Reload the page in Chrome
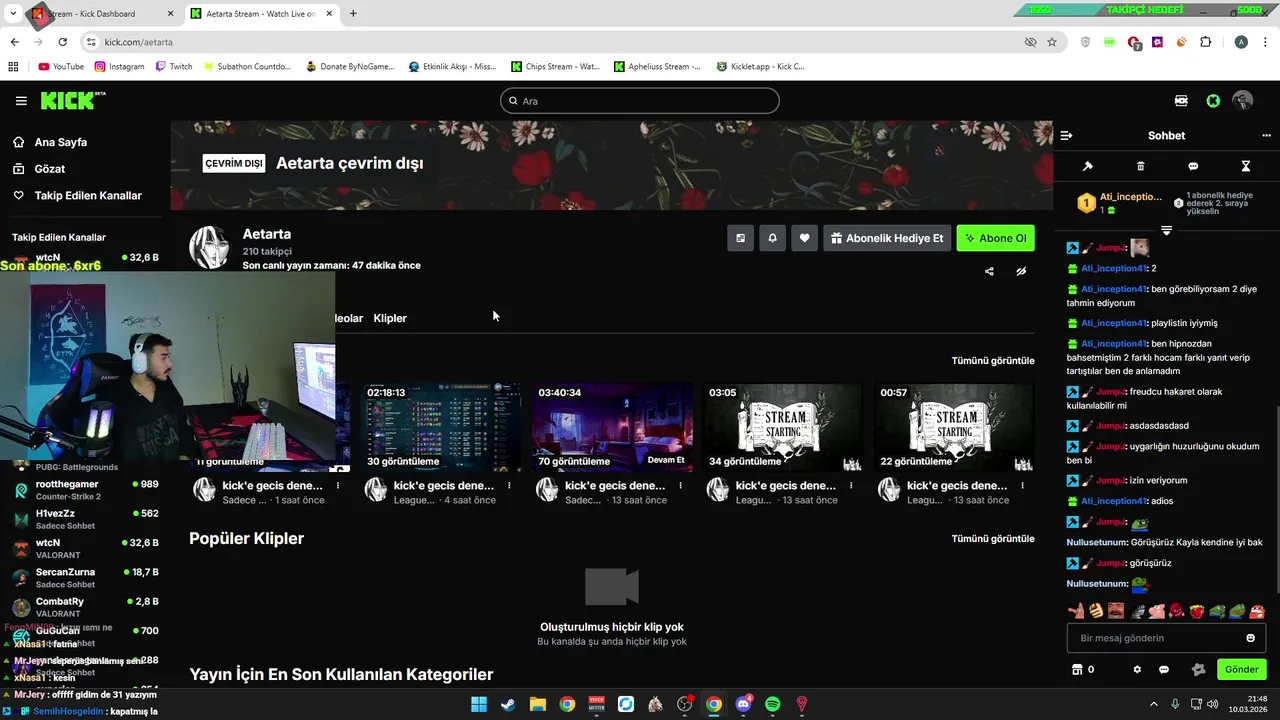 coord(62,42)
